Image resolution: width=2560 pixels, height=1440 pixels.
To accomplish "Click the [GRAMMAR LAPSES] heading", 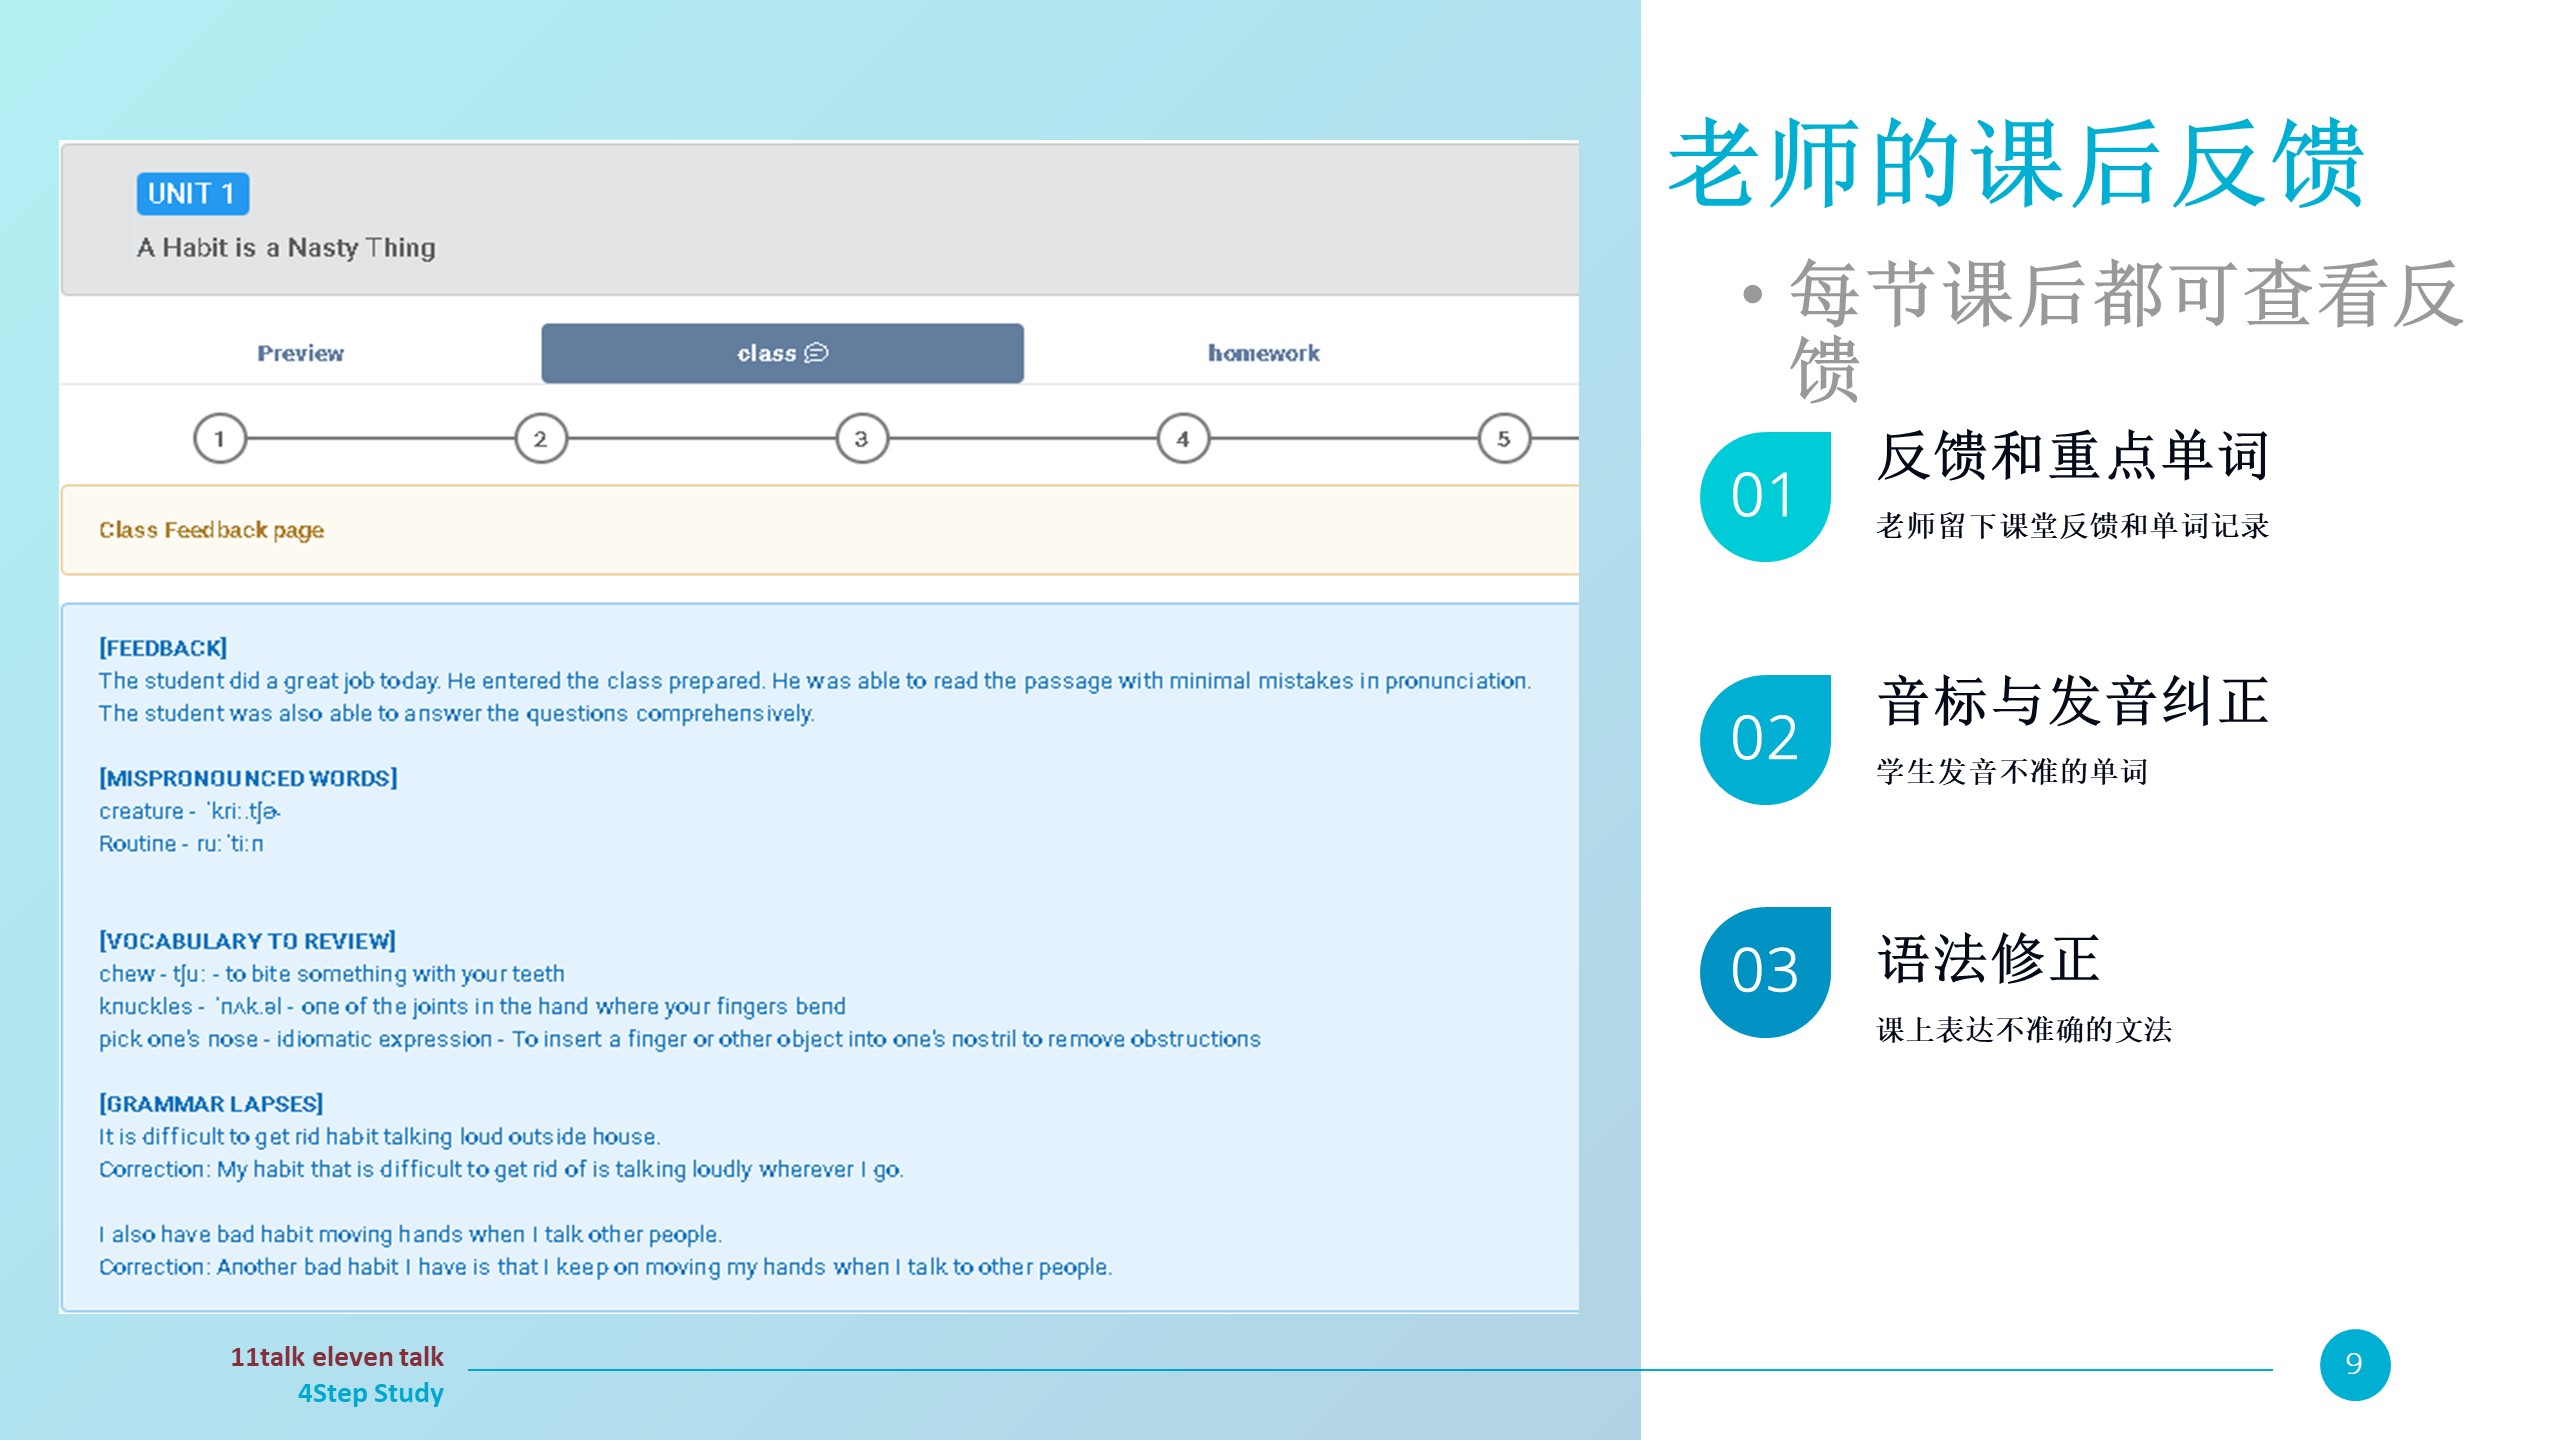I will tap(211, 1104).
